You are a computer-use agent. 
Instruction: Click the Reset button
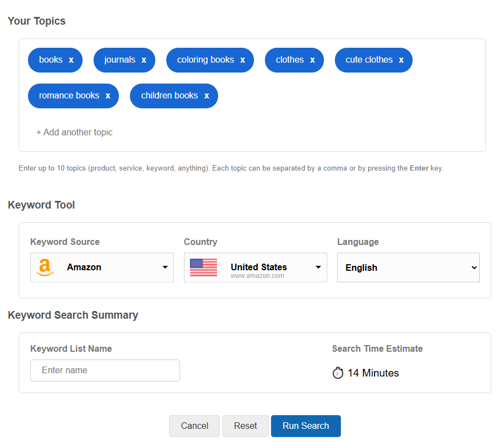coord(245,426)
